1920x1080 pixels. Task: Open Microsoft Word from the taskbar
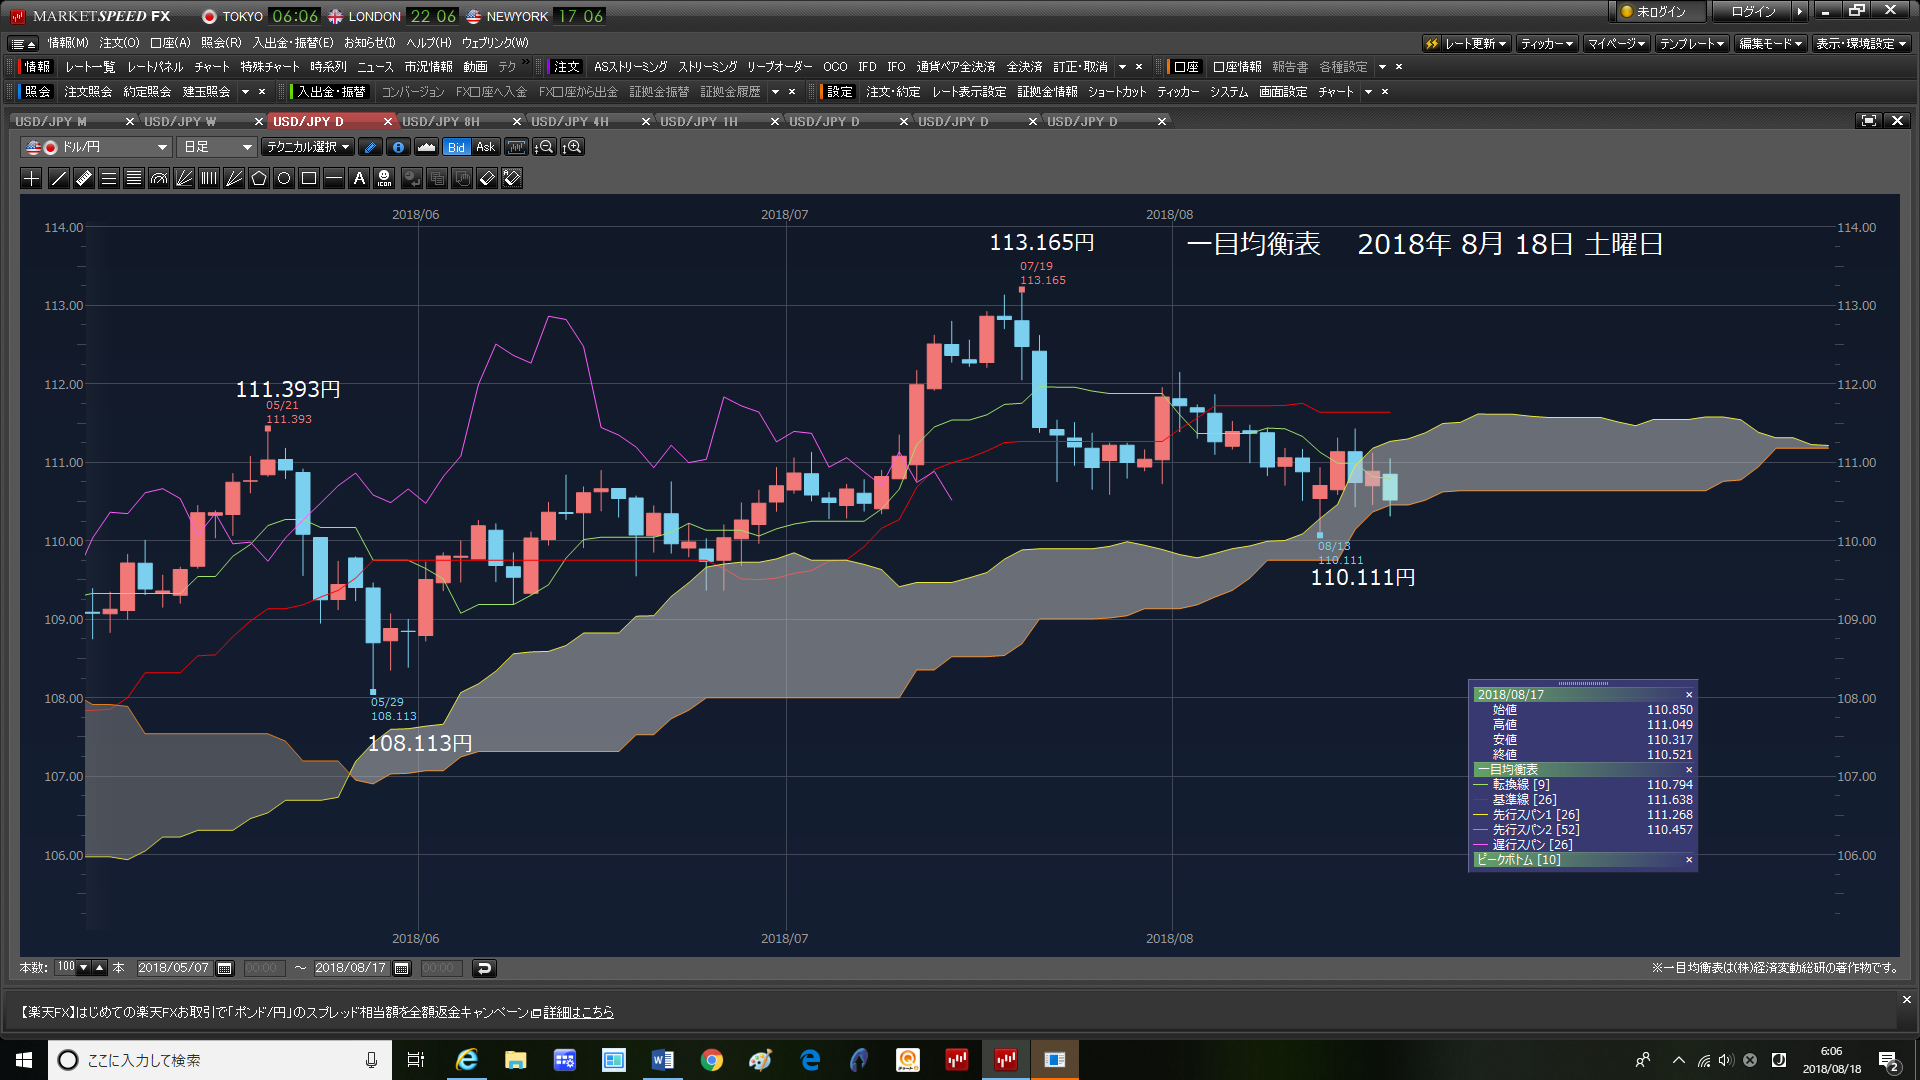click(662, 1060)
